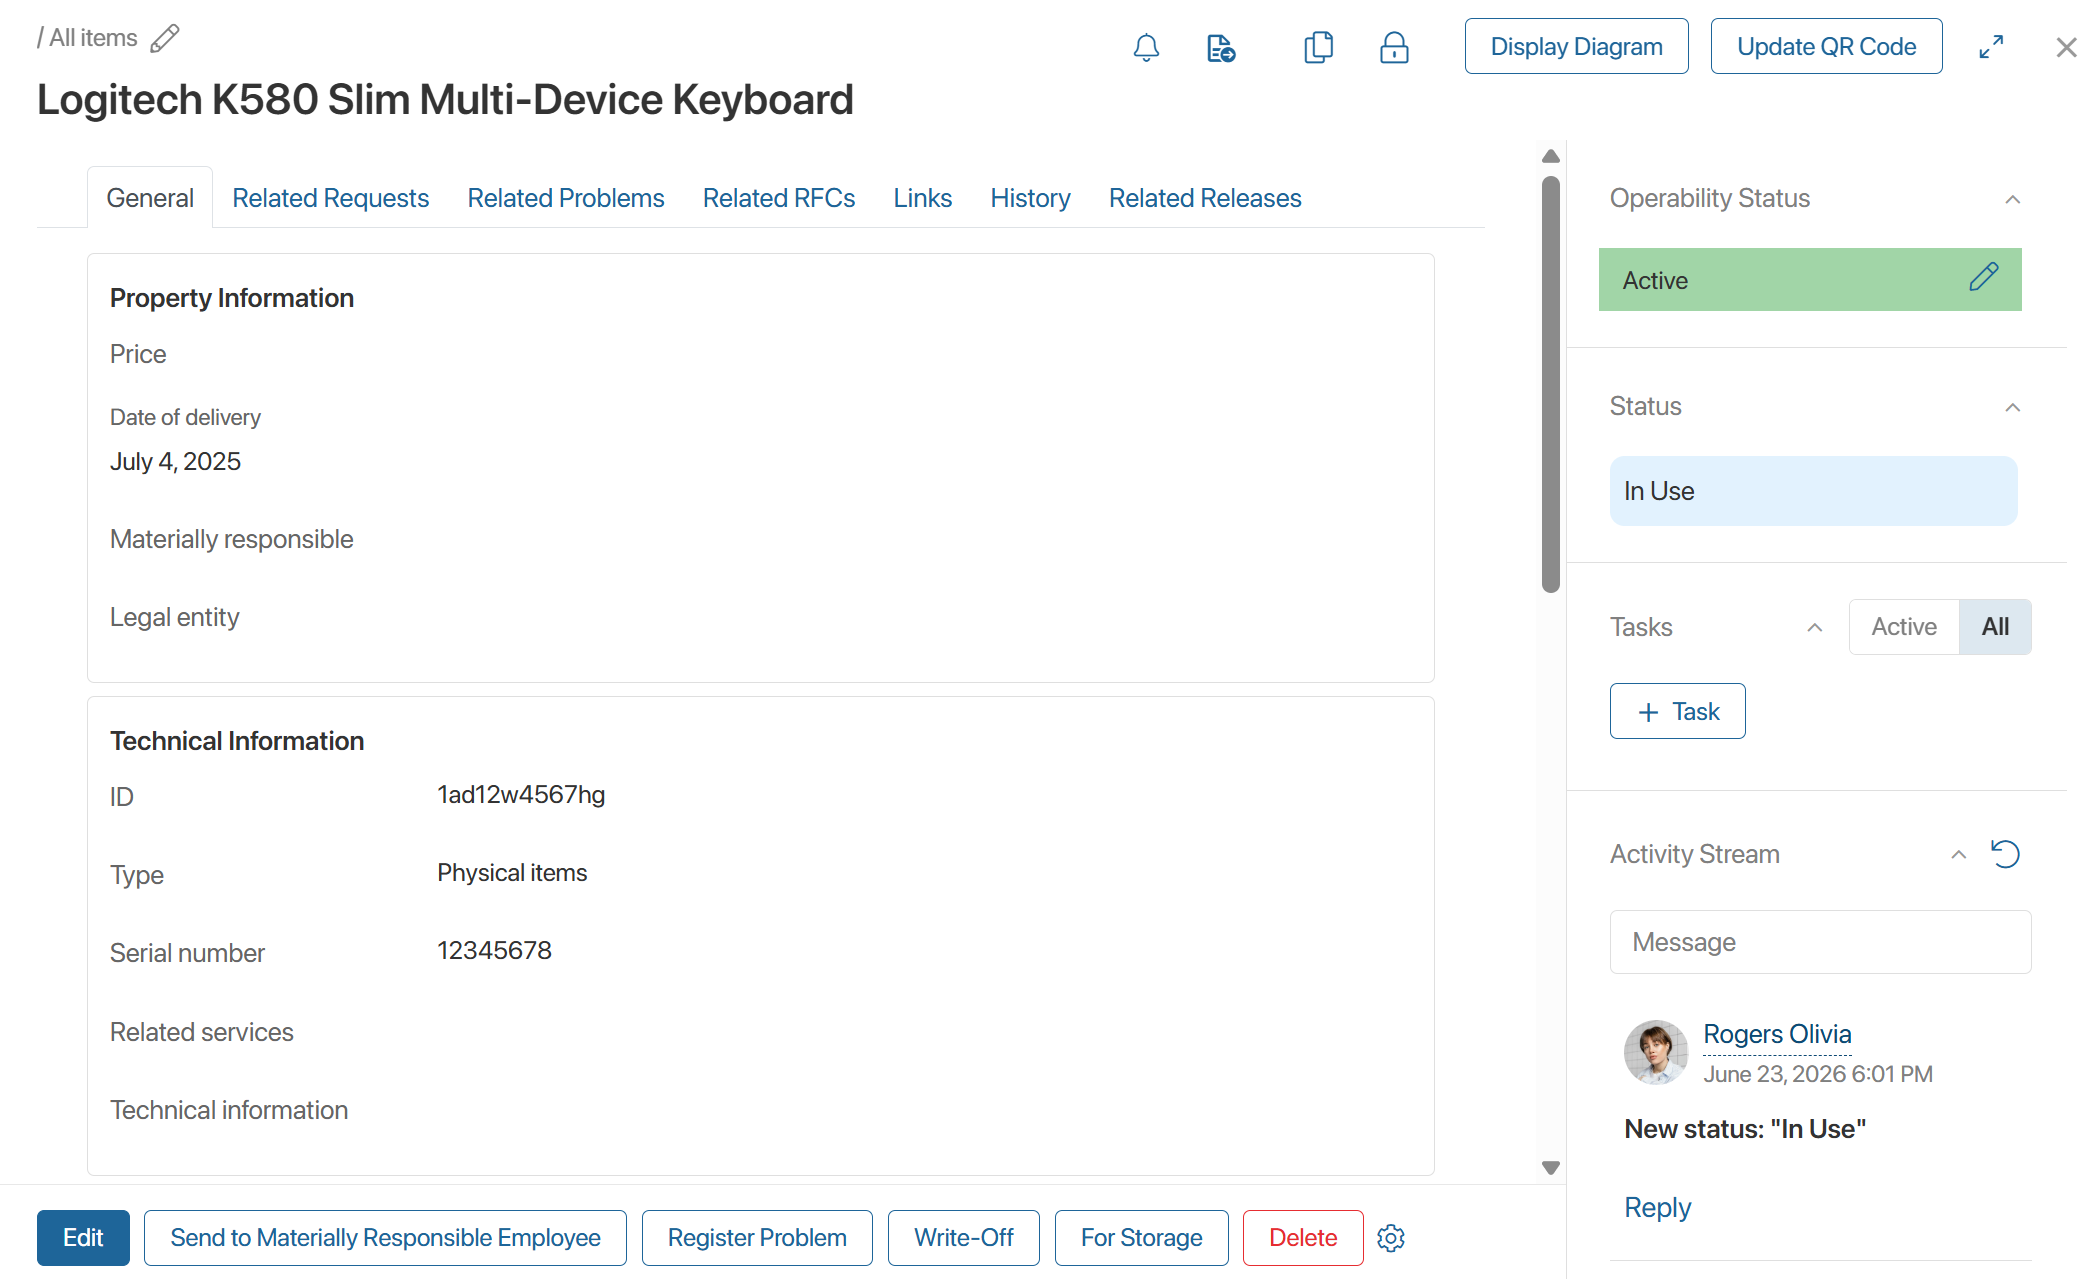Edit breadcrumb with the pencil icon
Screen dimensions: 2099x1279
(165, 38)
